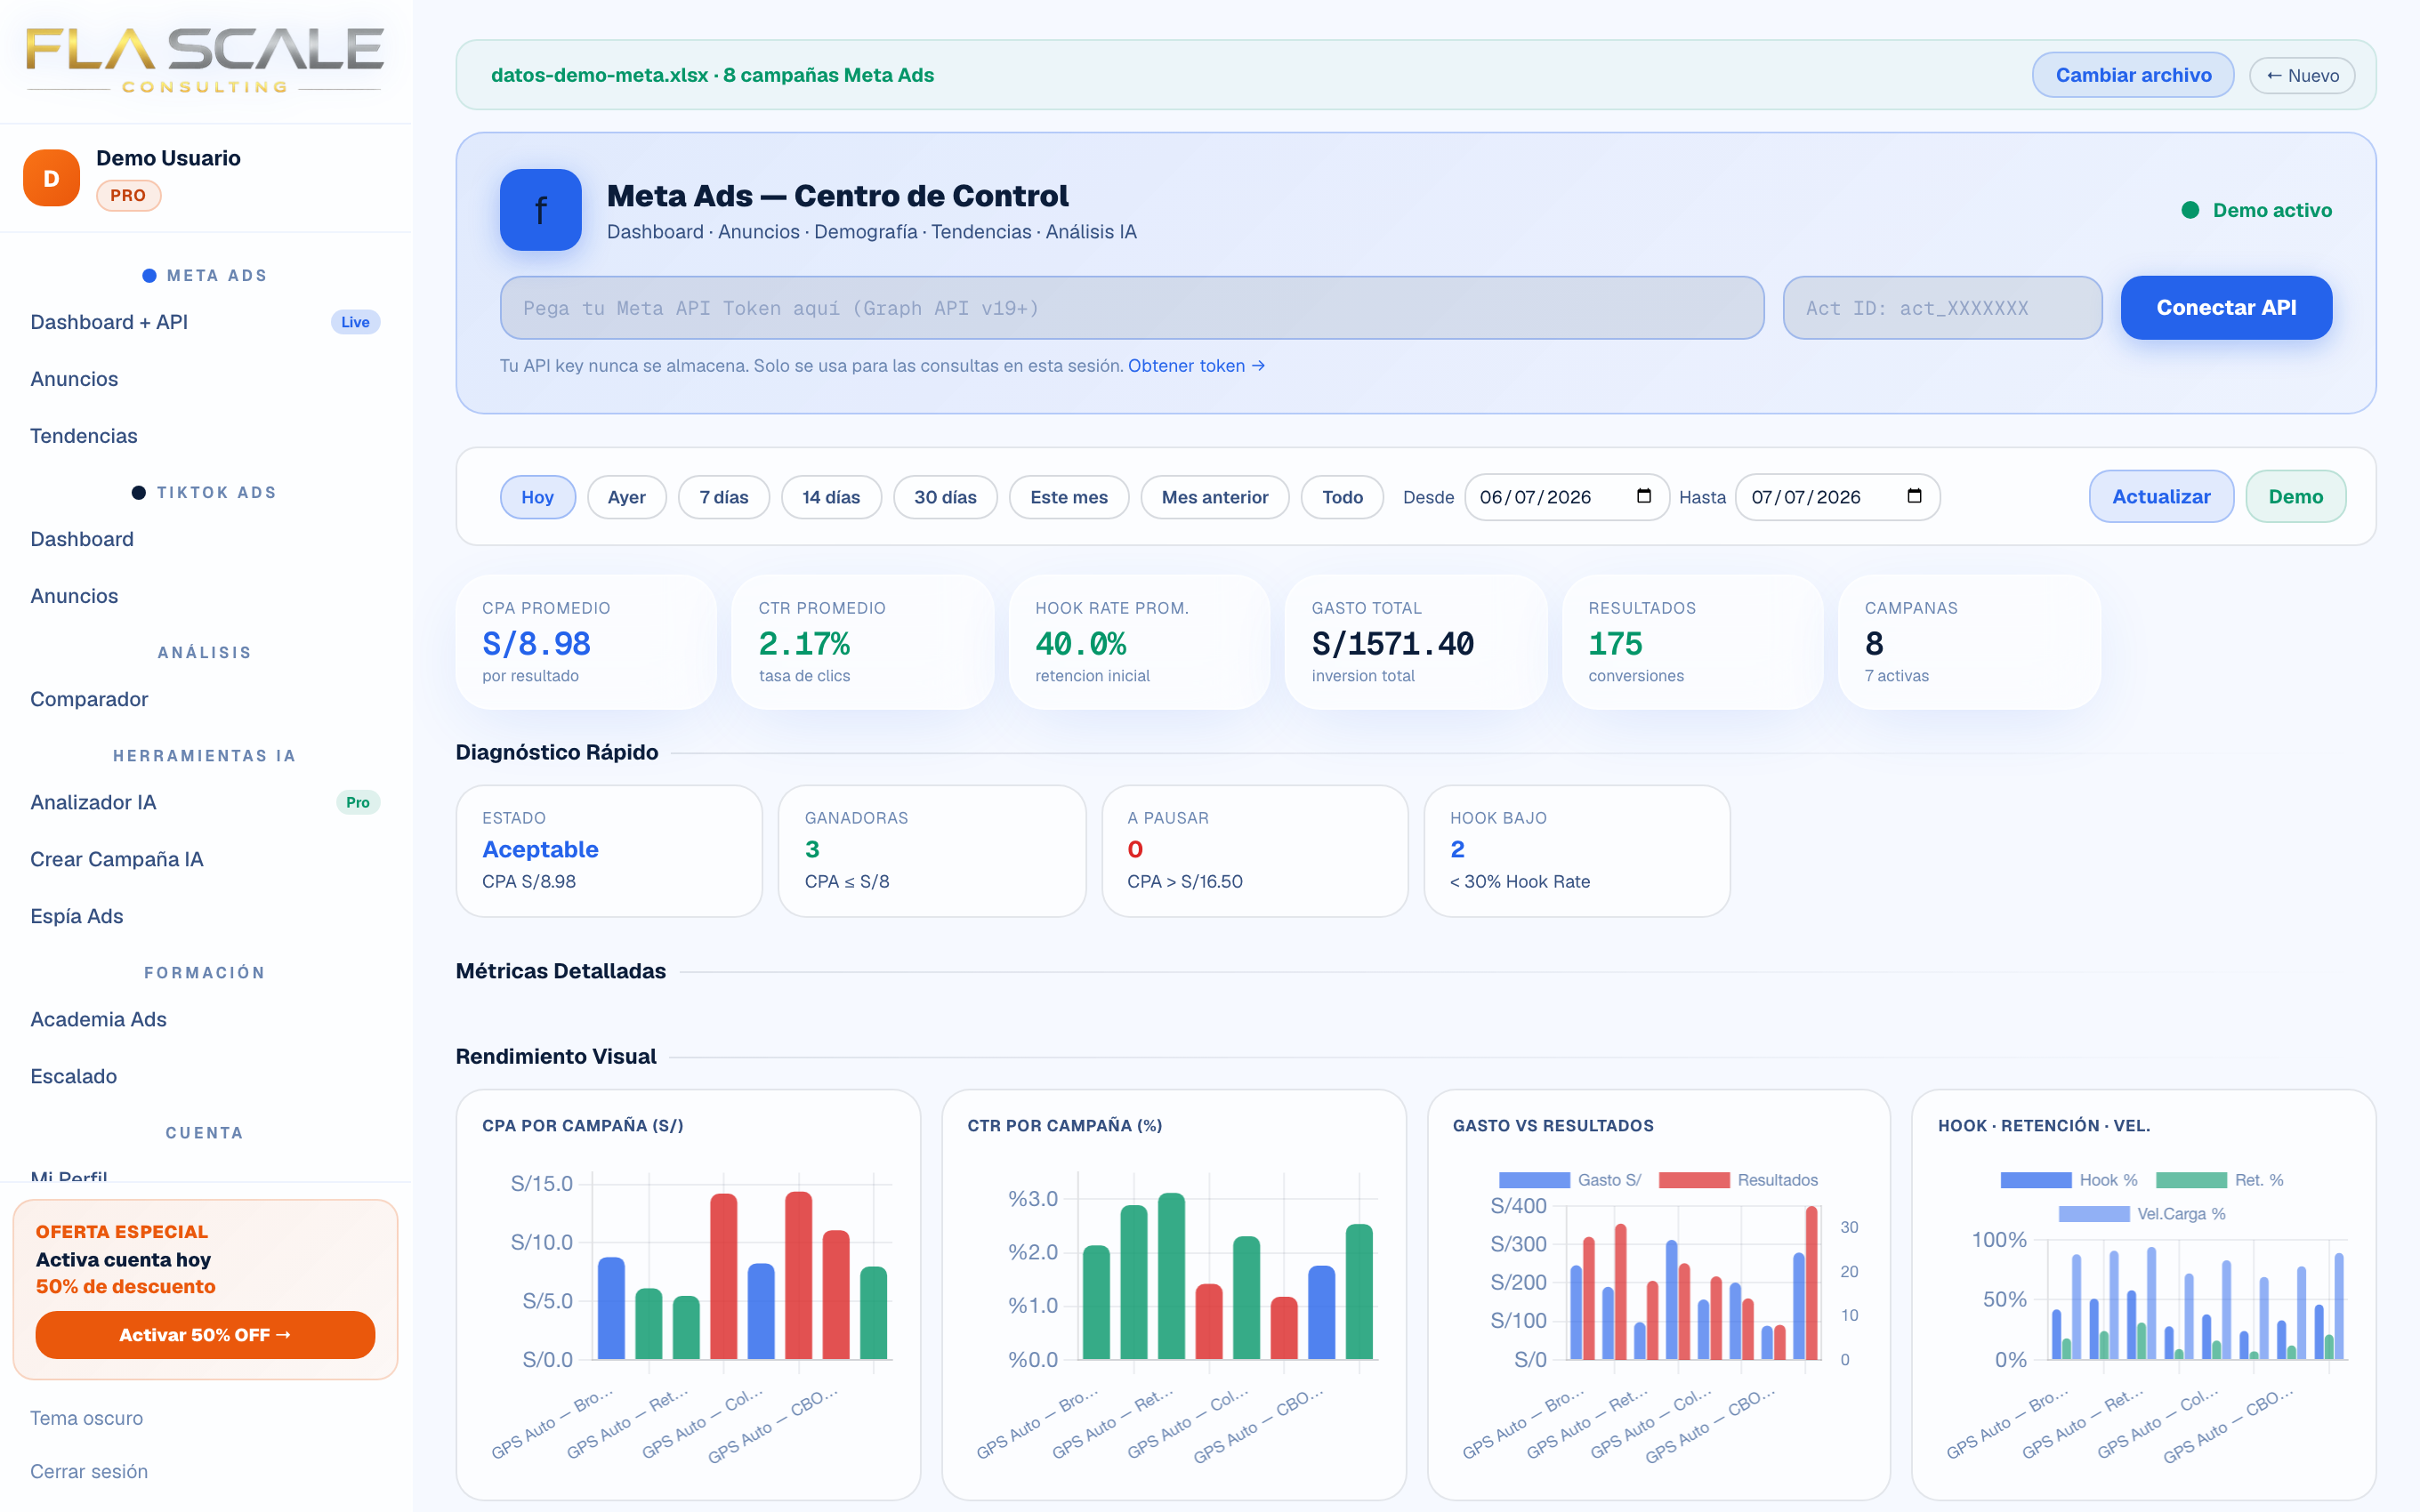2420x1512 pixels.
Task: Click Activar 50% OFF offer button
Action: tap(205, 1335)
